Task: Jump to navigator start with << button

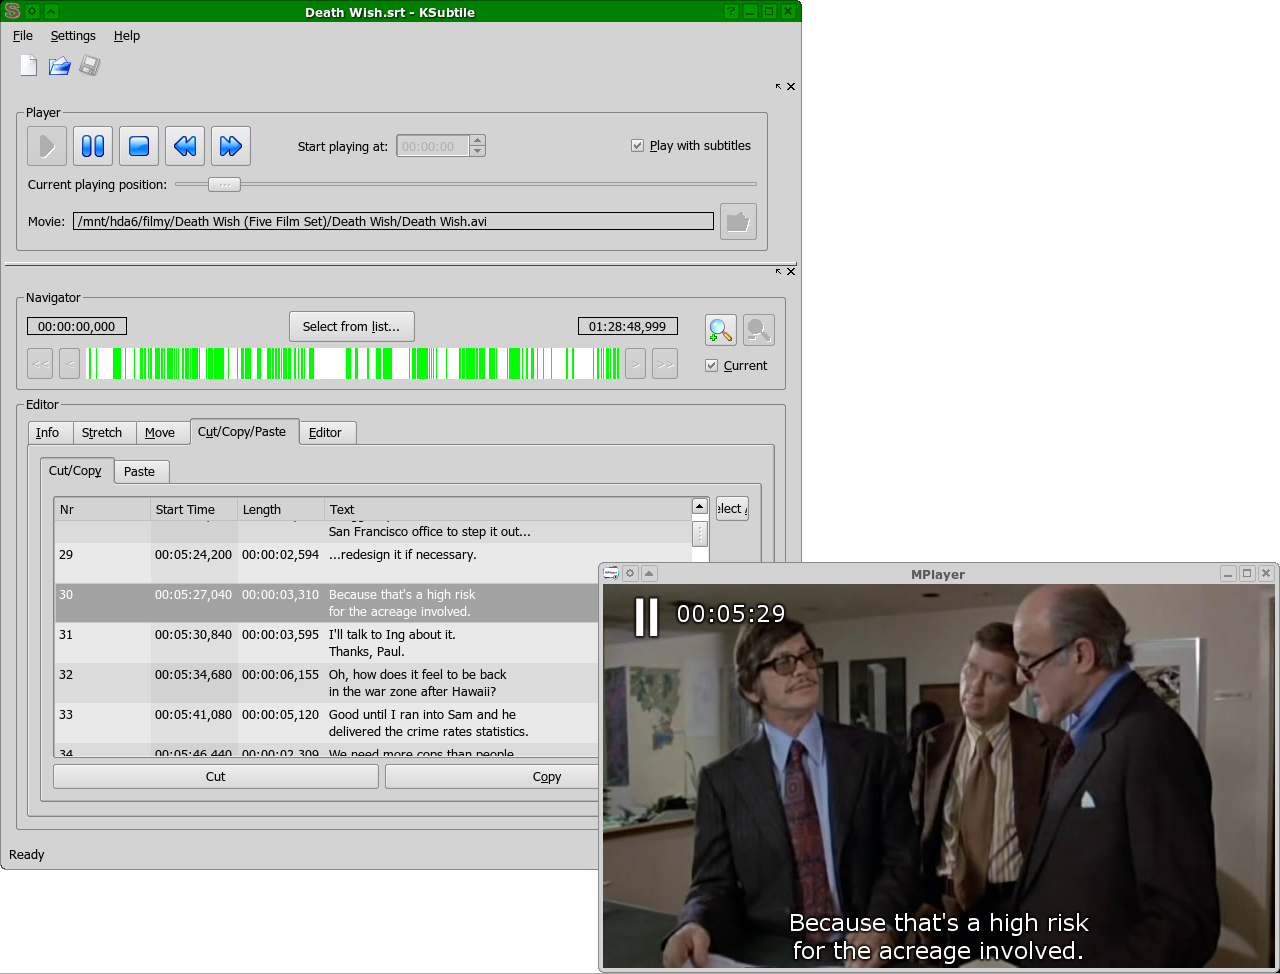Action: (40, 363)
